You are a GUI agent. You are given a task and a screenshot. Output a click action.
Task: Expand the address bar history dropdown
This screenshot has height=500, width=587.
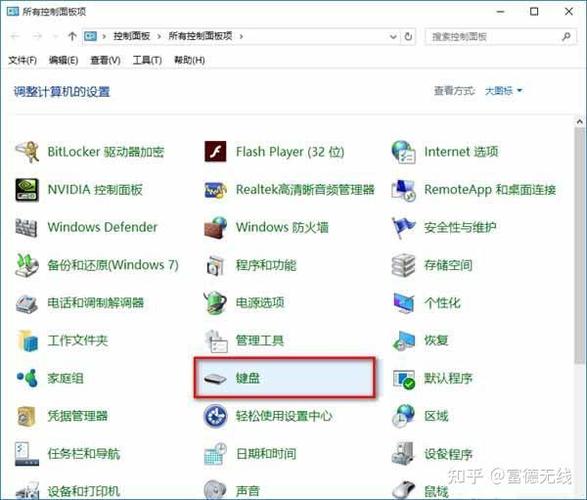click(x=393, y=37)
